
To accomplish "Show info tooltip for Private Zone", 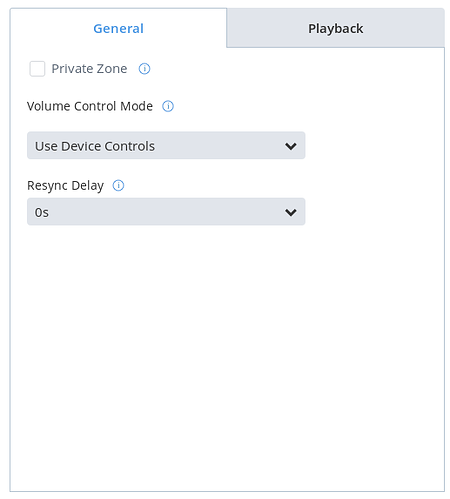I will click(x=144, y=69).
